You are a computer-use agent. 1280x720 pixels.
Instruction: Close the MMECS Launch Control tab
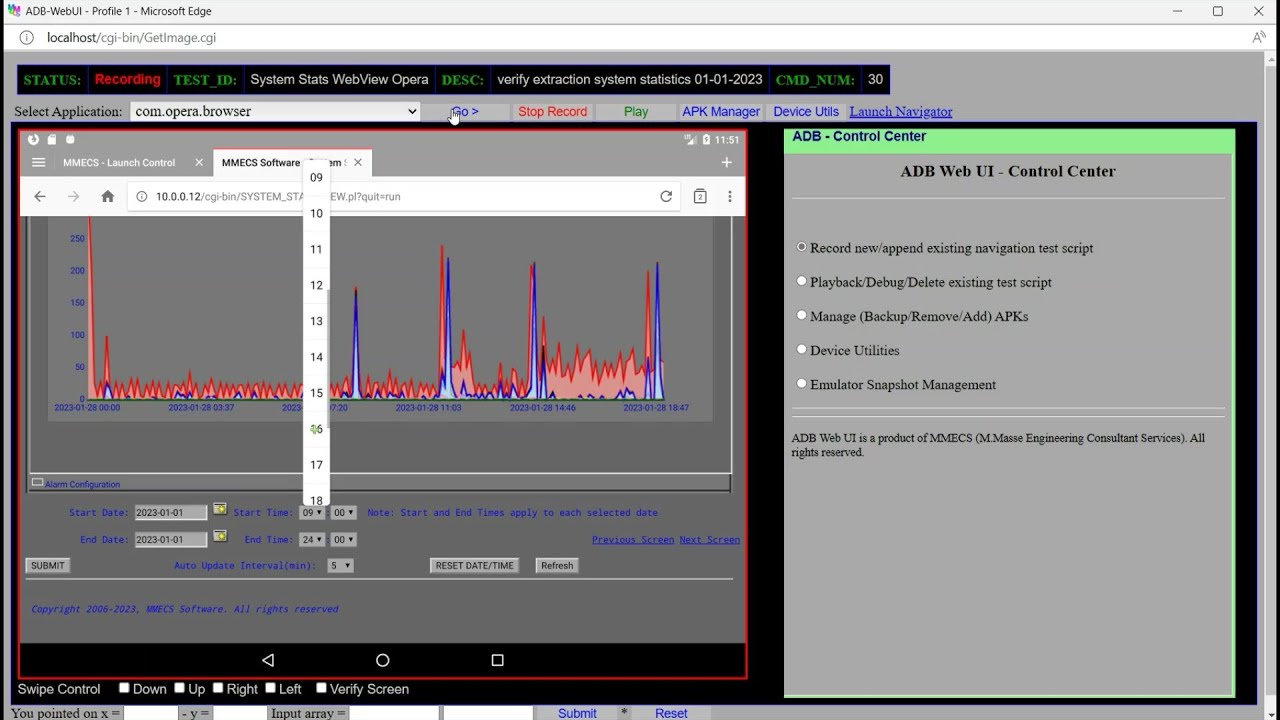(x=199, y=162)
